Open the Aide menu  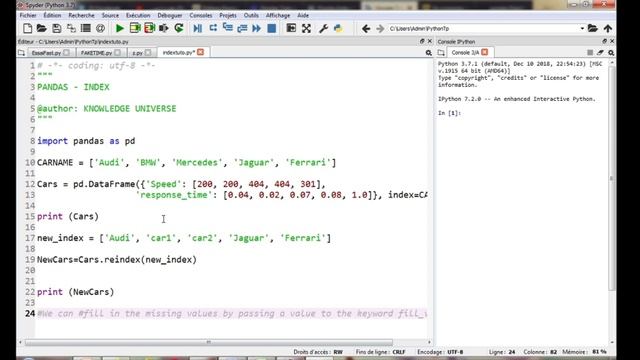tap(303, 16)
